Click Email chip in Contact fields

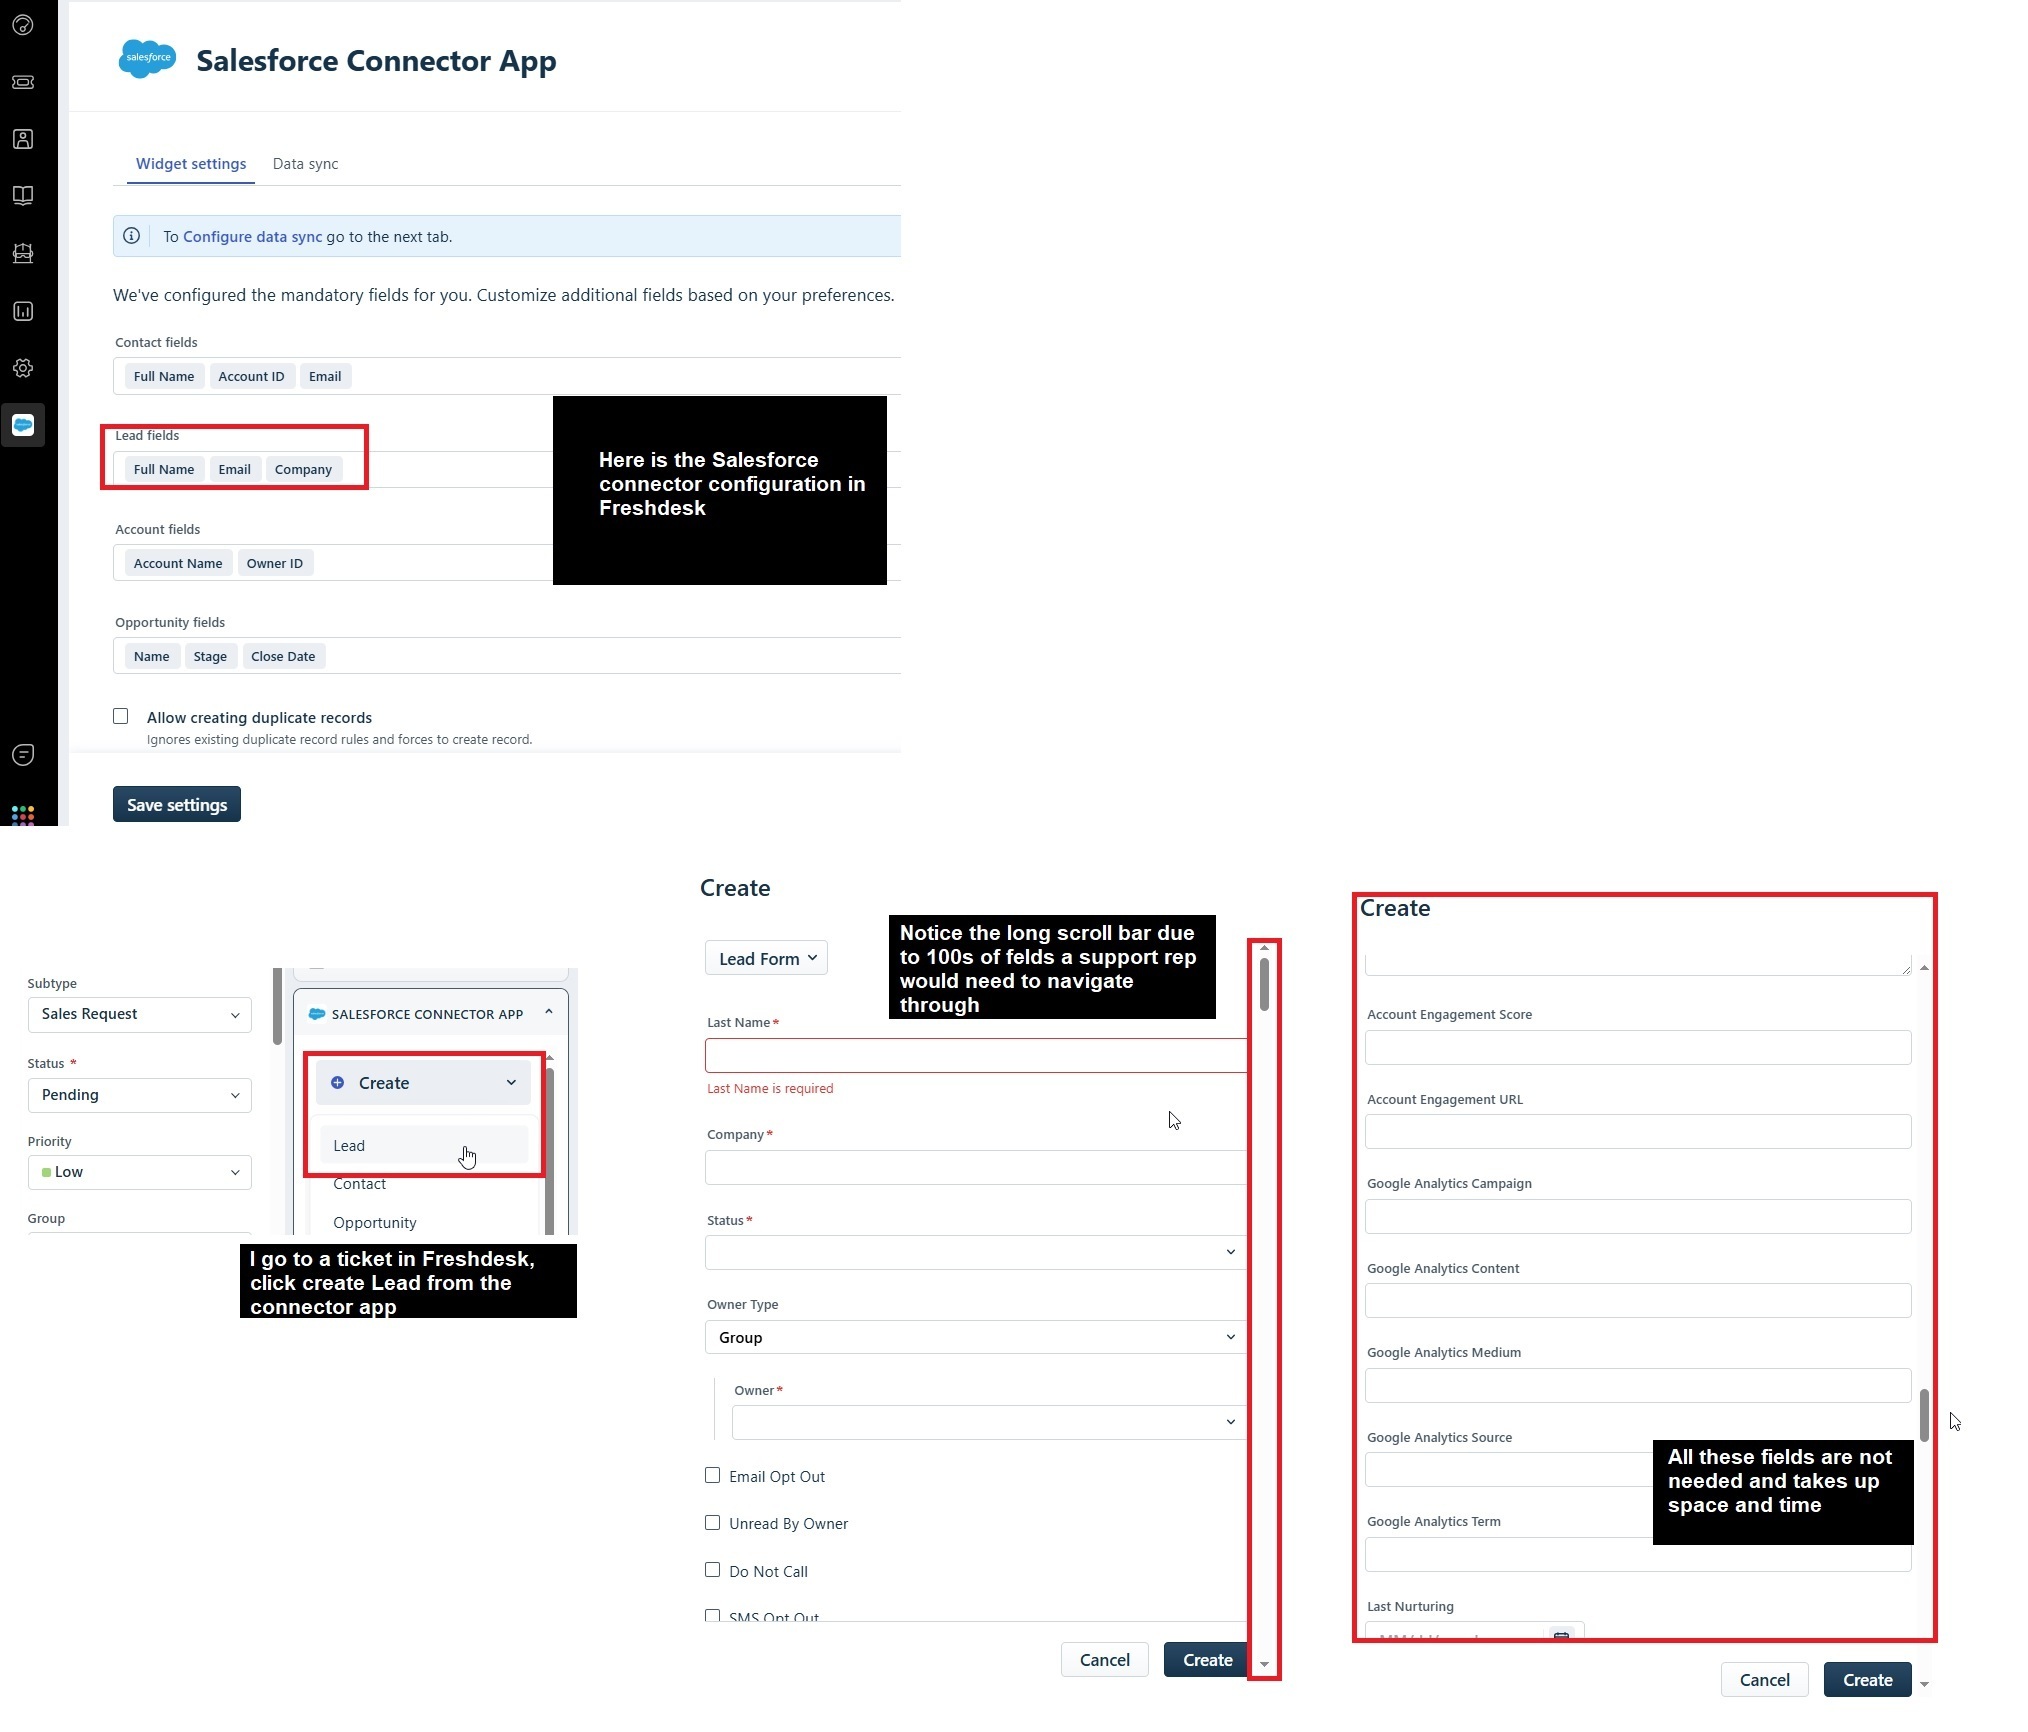[x=325, y=376]
